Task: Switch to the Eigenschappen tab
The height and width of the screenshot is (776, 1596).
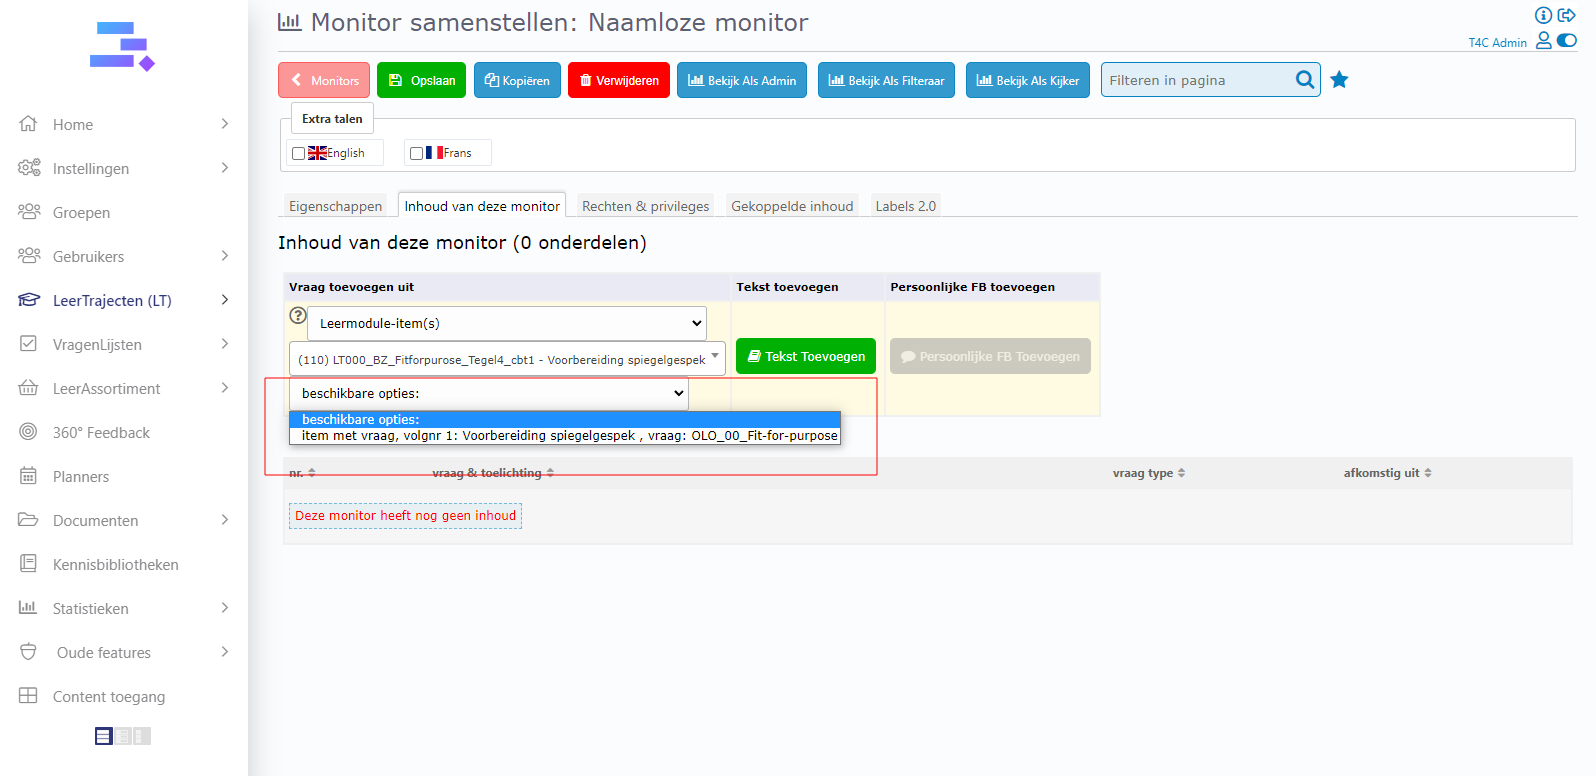Action: 335,206
